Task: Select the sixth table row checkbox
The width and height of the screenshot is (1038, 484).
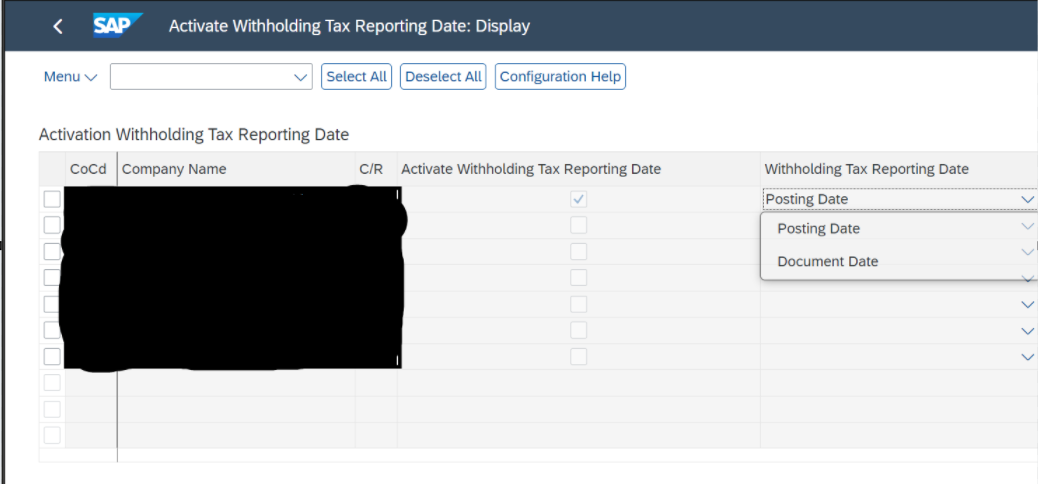Action: pyautogui.click(x=52, y=330)
